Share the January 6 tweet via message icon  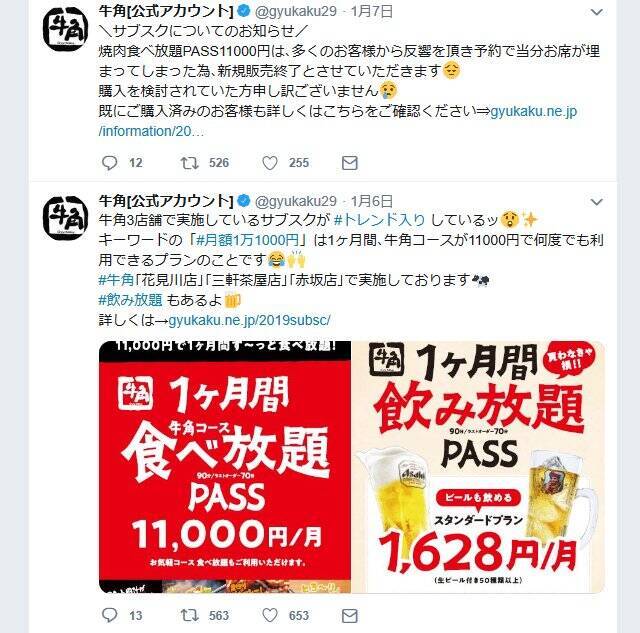click(350, 615)
